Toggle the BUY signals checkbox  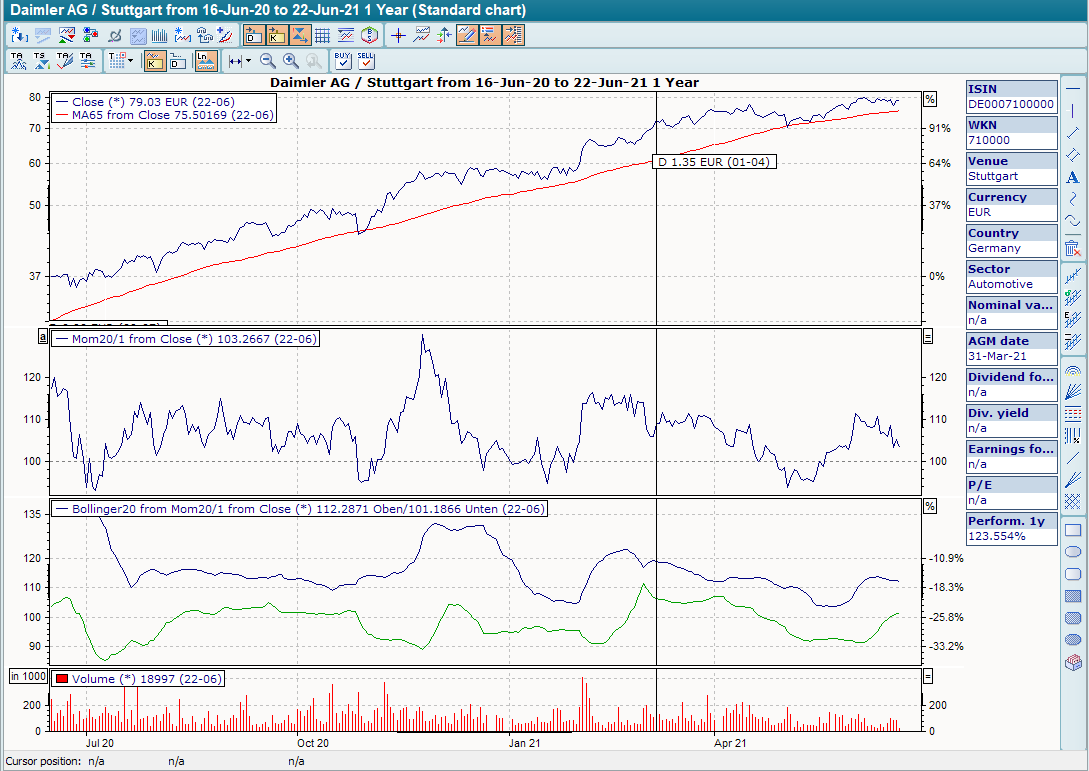tap(342, 61)
